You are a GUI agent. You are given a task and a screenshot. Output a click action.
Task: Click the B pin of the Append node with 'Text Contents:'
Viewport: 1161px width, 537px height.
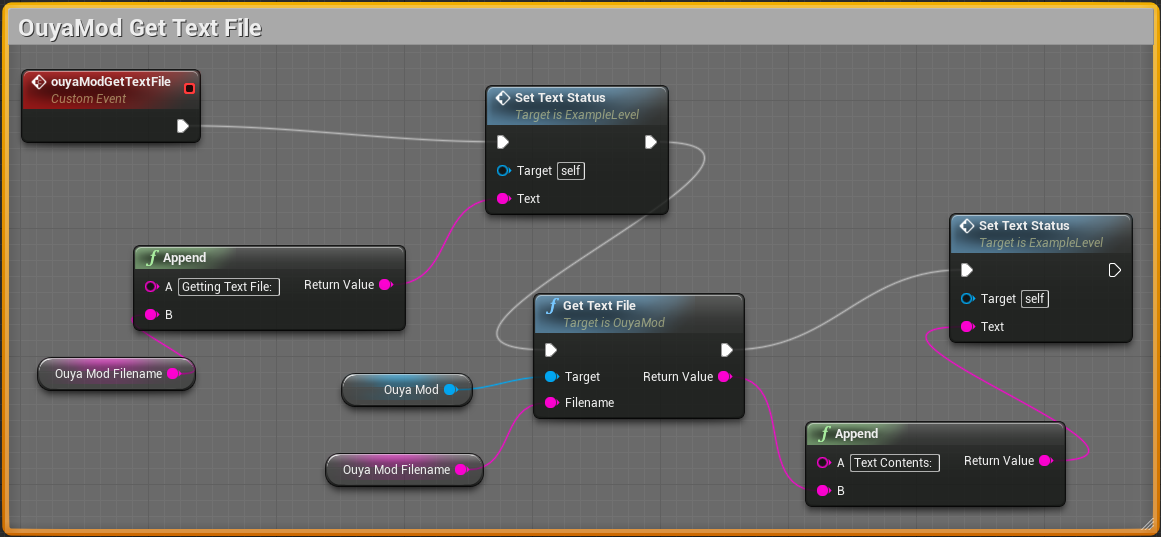[x=823, y=491]
